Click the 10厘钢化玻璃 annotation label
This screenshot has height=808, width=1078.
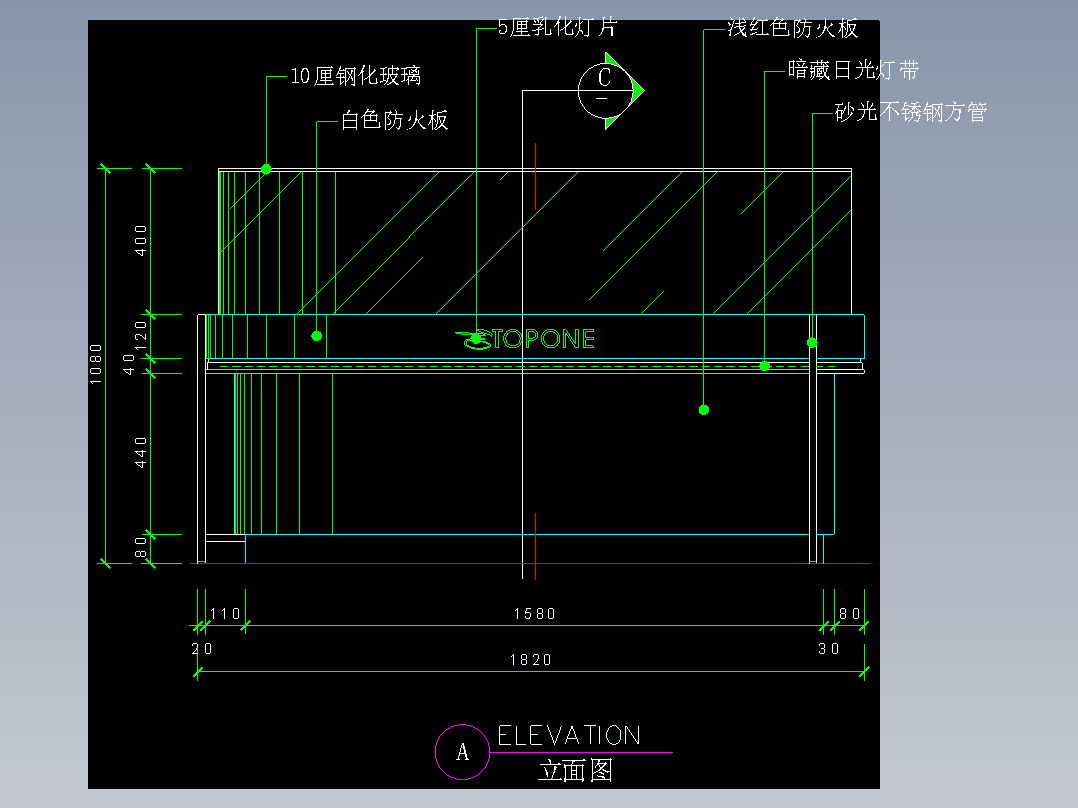pyautogui.click(x=355, y=76)
